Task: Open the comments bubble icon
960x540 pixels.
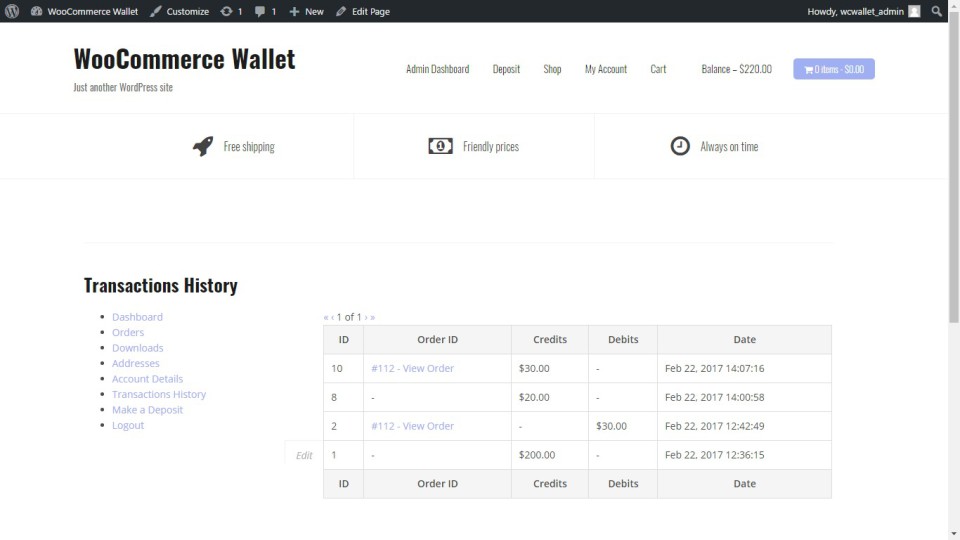Action: [x=260, y=11]
